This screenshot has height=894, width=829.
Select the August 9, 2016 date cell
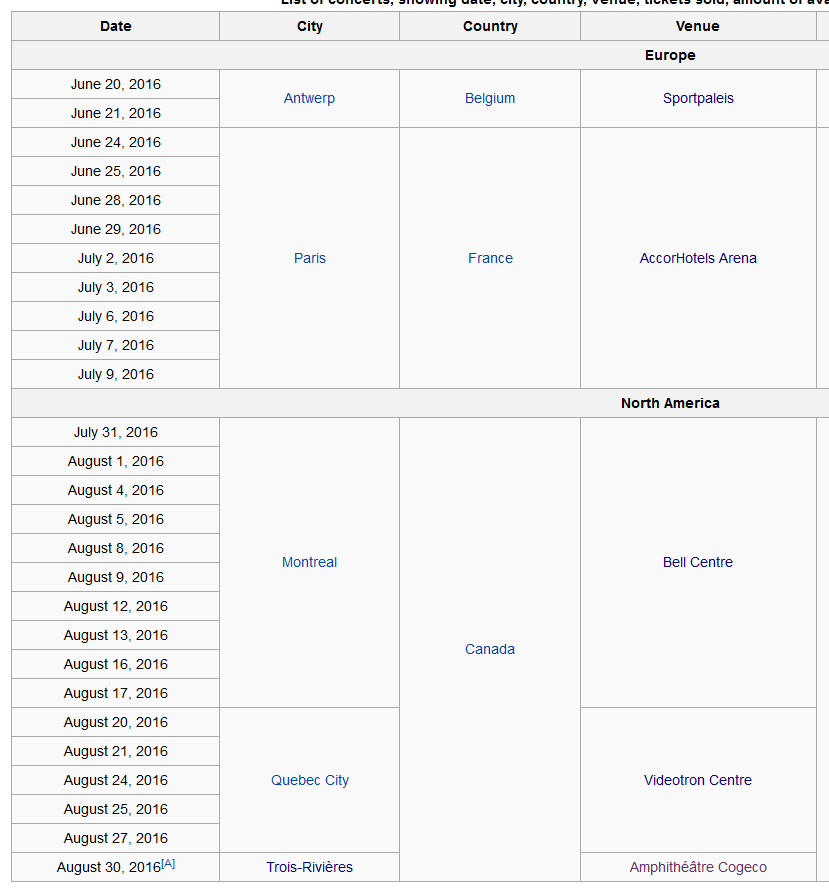116,578
